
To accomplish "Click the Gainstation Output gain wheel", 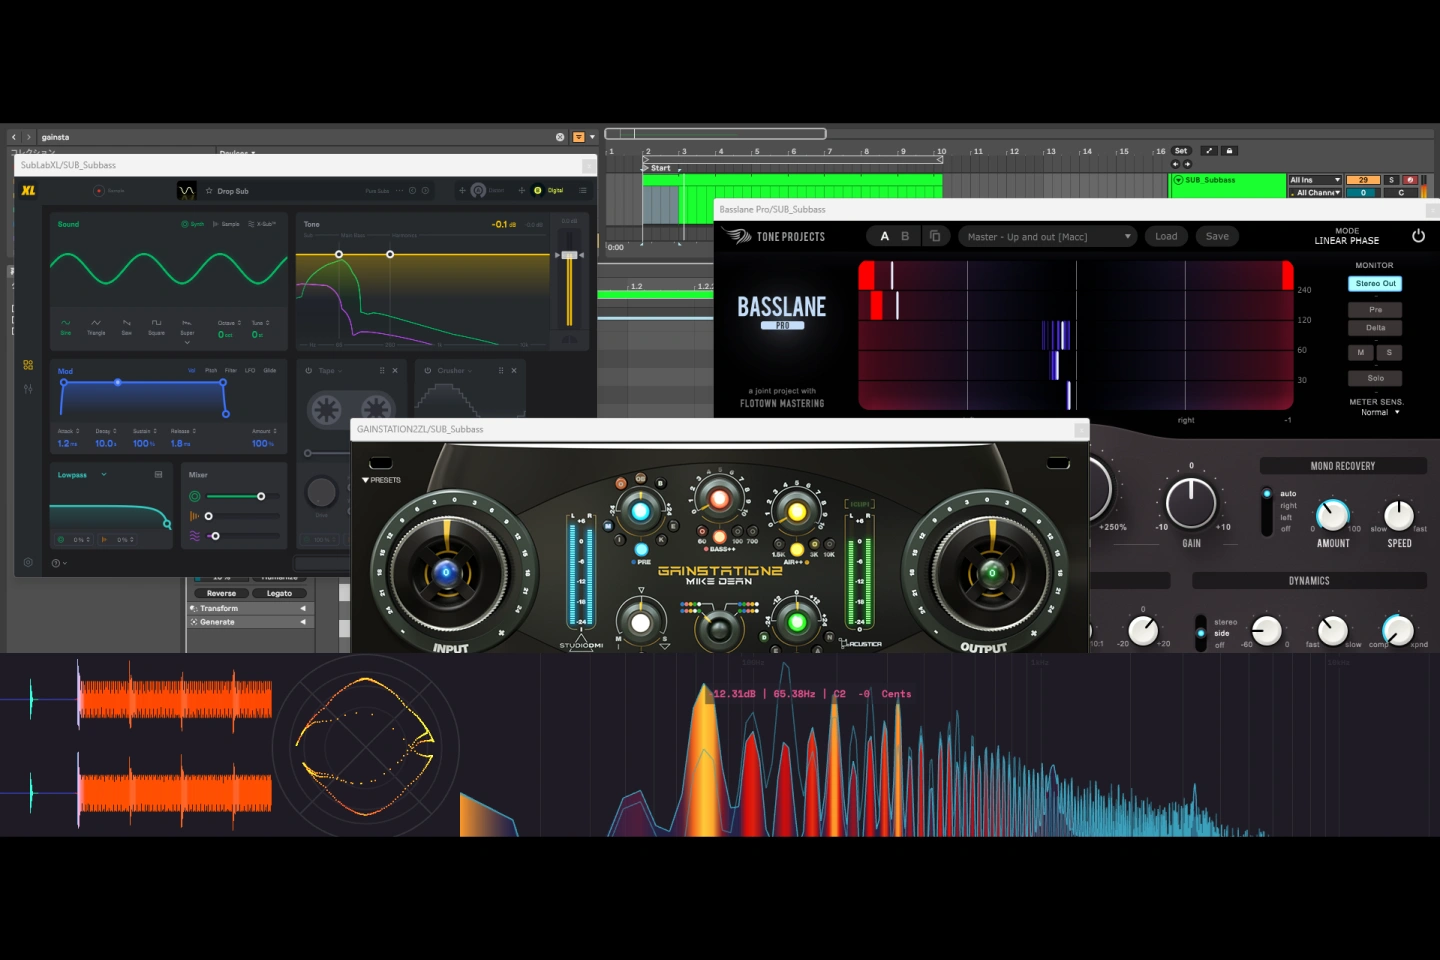I will pos(991,572).
